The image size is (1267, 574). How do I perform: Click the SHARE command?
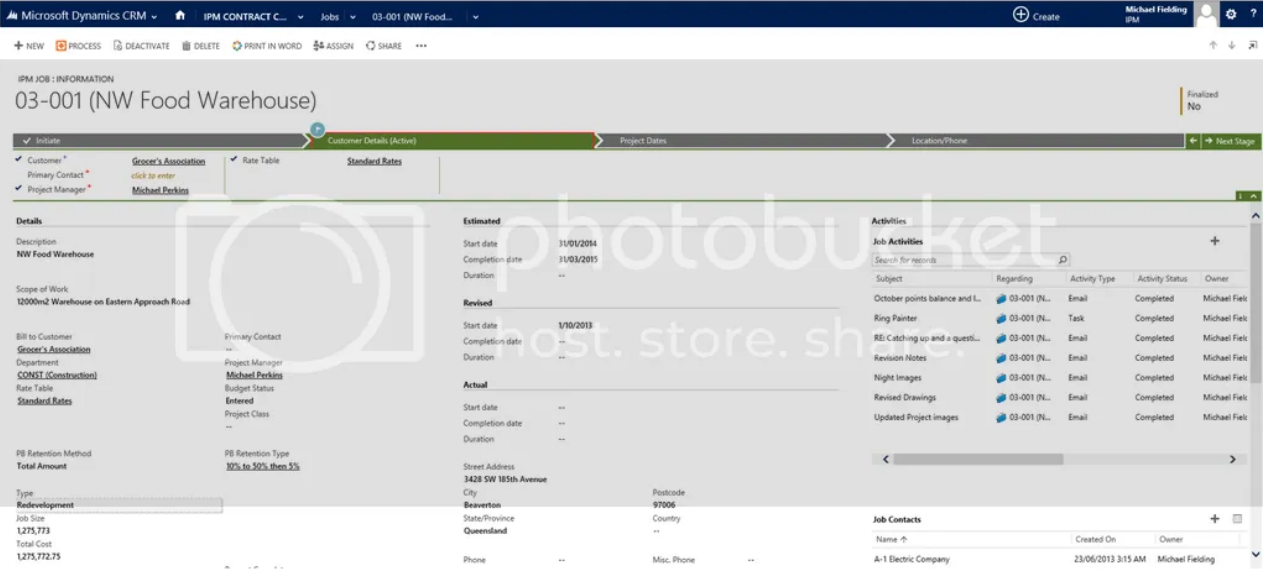click(x=384, y=46)
